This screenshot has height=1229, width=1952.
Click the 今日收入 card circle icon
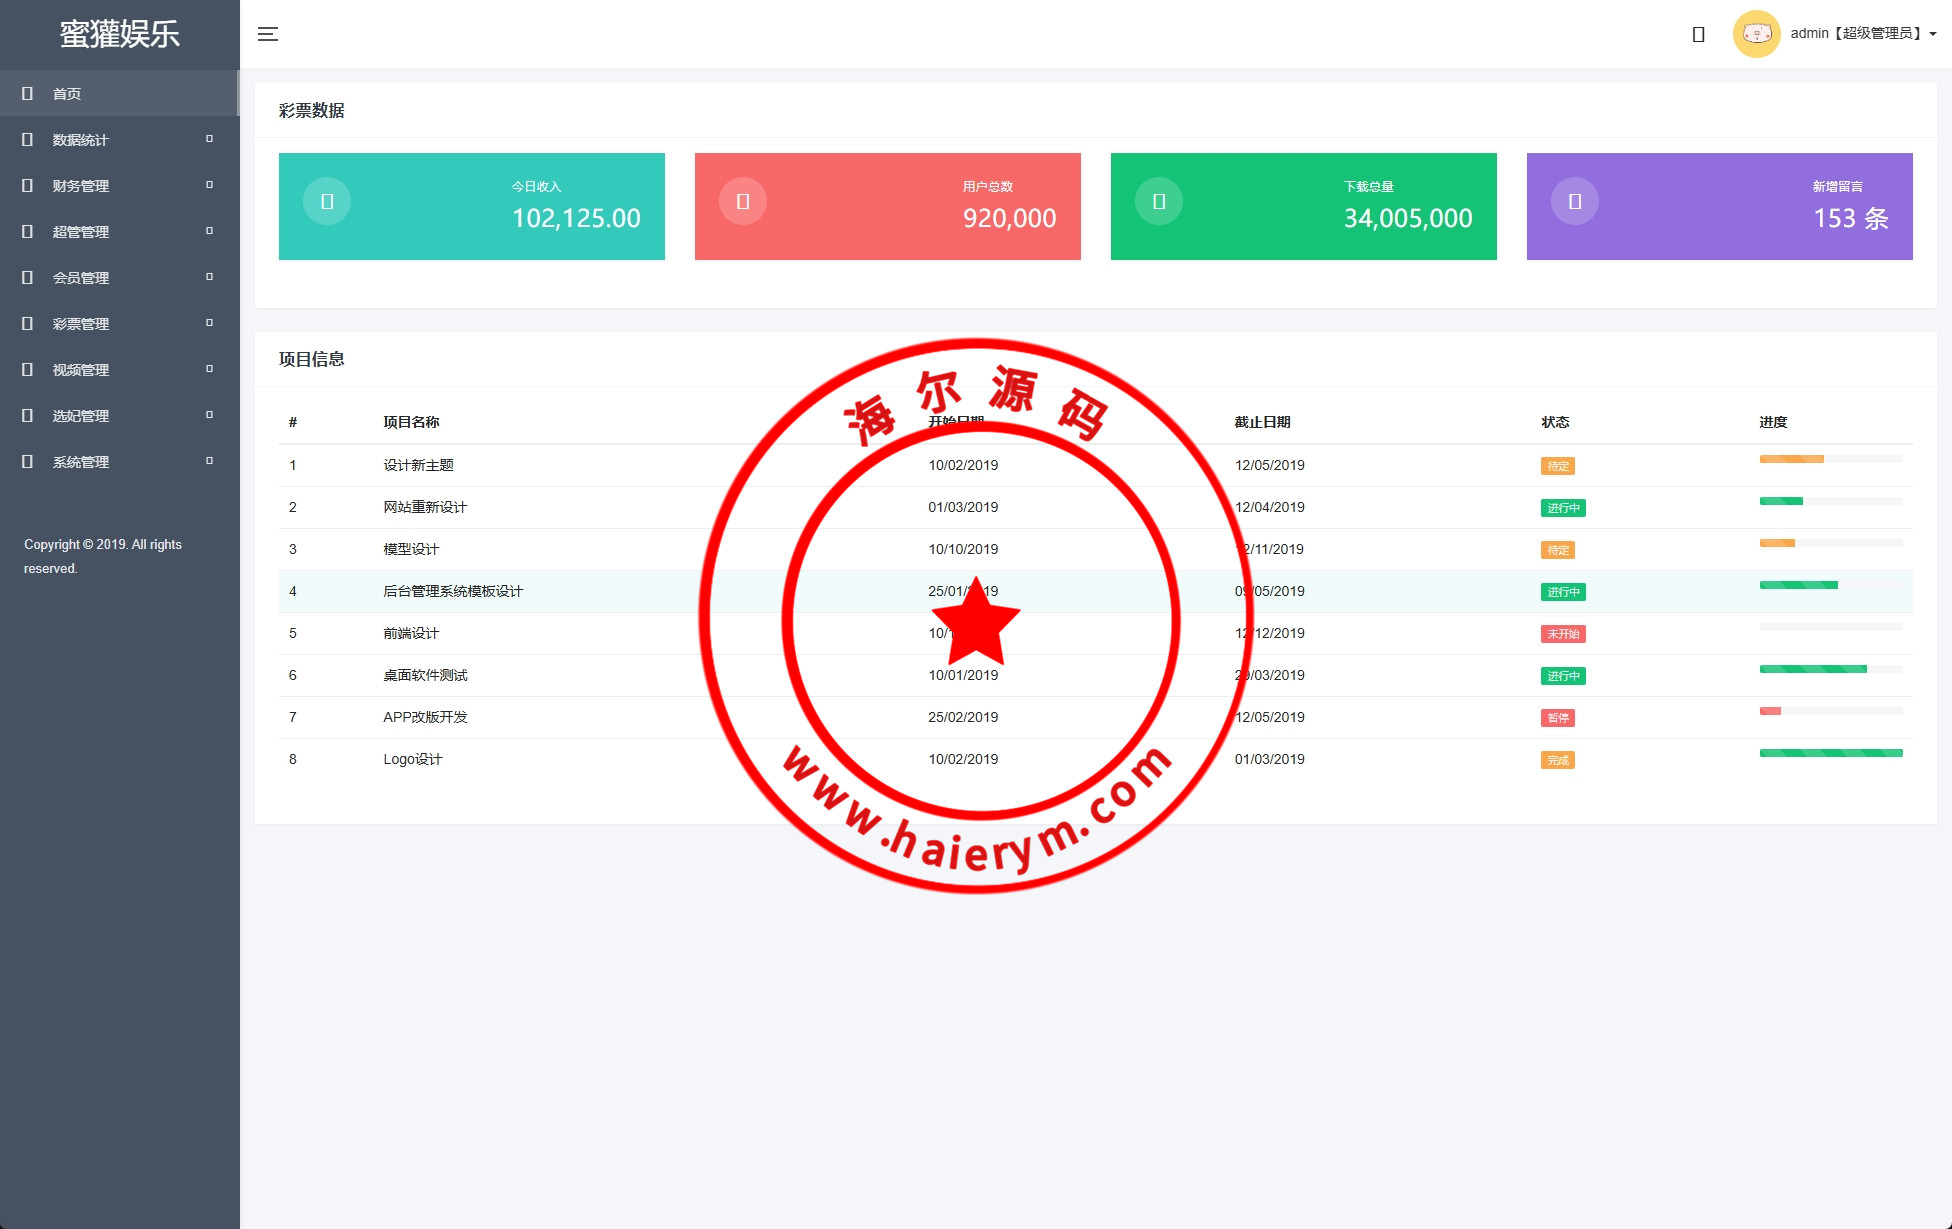[x=327, y=201]
